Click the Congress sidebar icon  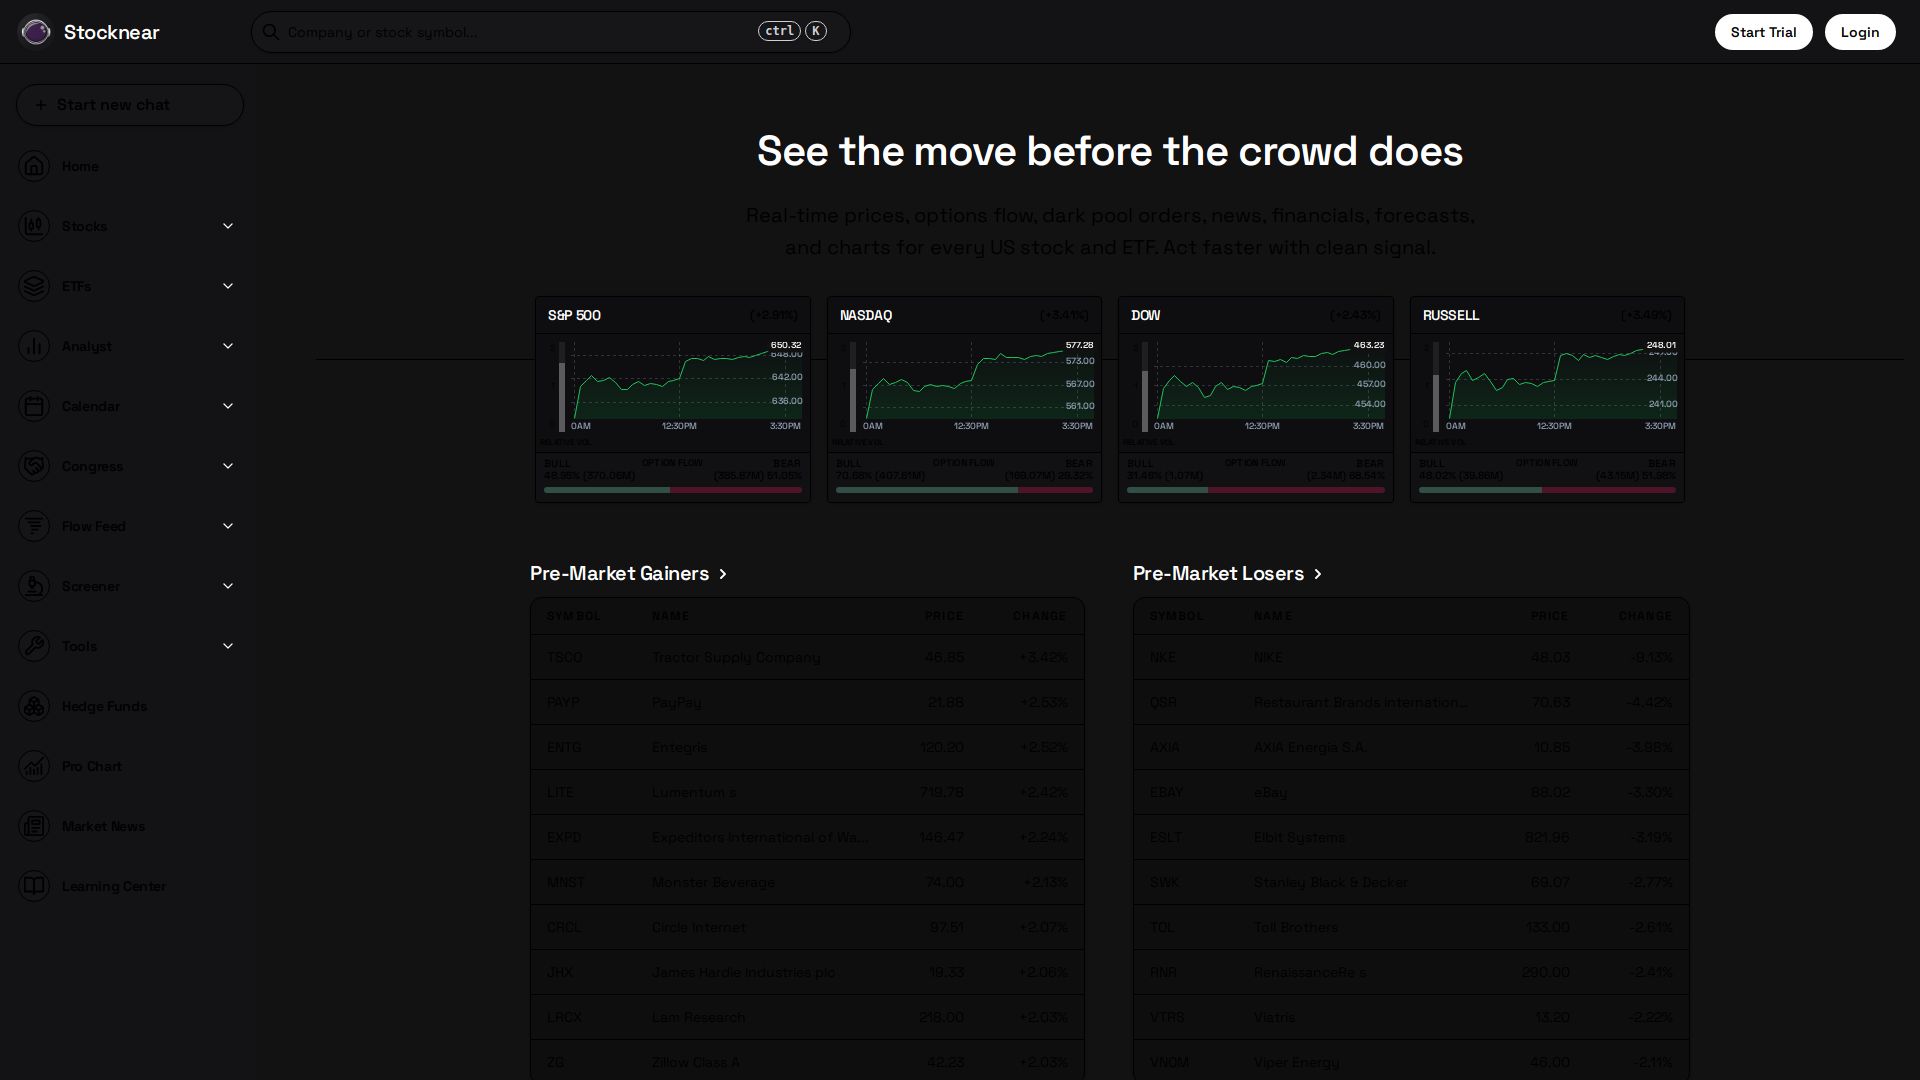[34, 466]
